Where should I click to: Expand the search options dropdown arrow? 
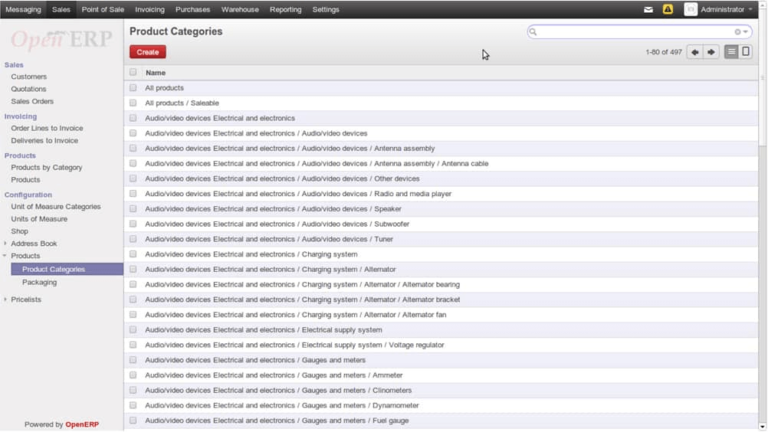click(746, 32)
